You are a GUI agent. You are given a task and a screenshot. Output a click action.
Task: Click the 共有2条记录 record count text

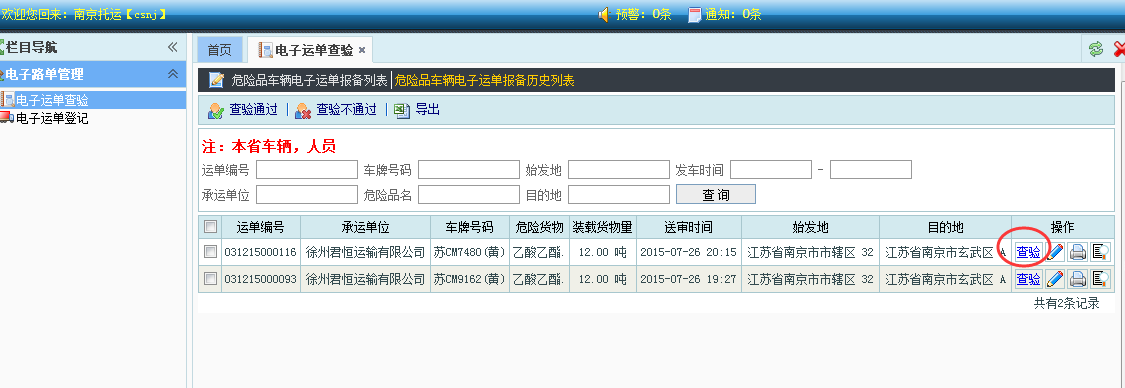tap(1066, 303)
